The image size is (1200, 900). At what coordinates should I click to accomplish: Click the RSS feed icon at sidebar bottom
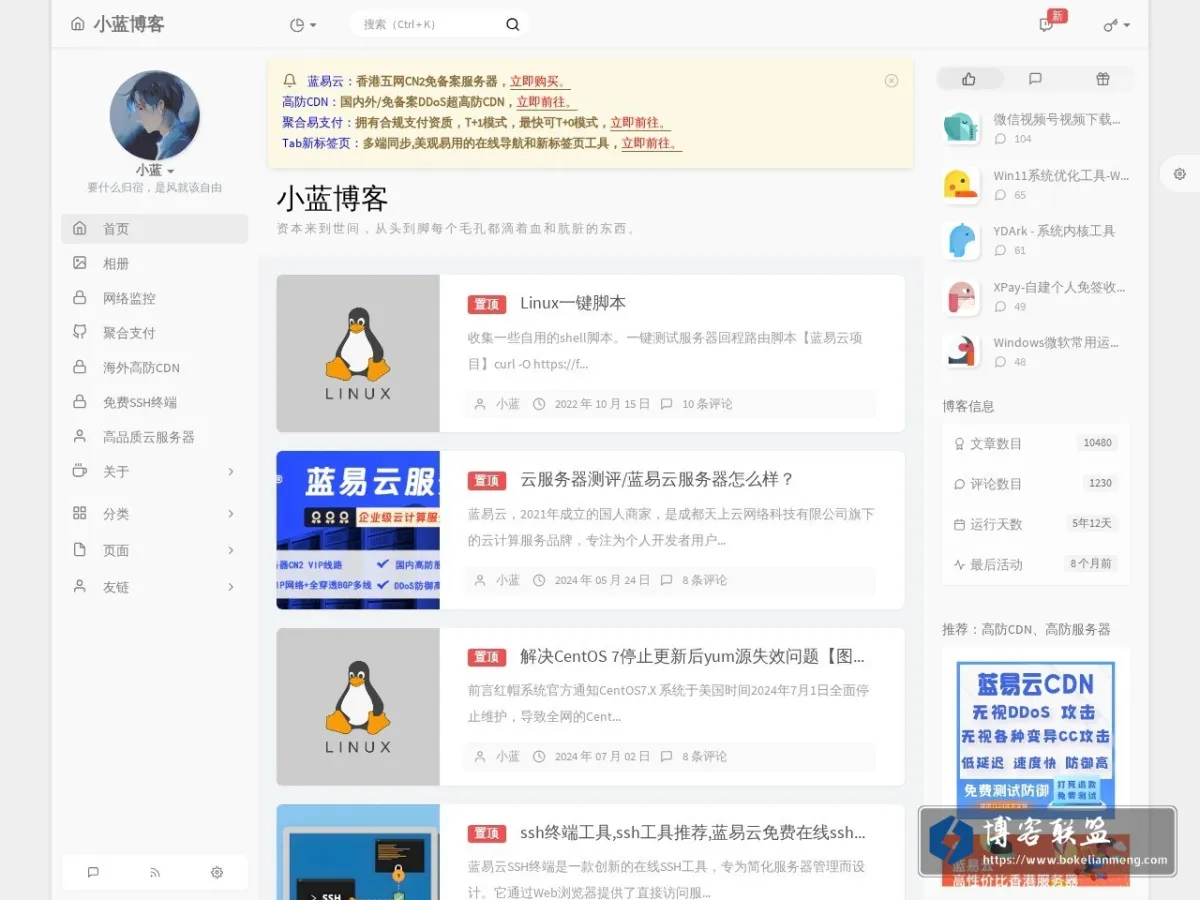click(x=155, y=872)
